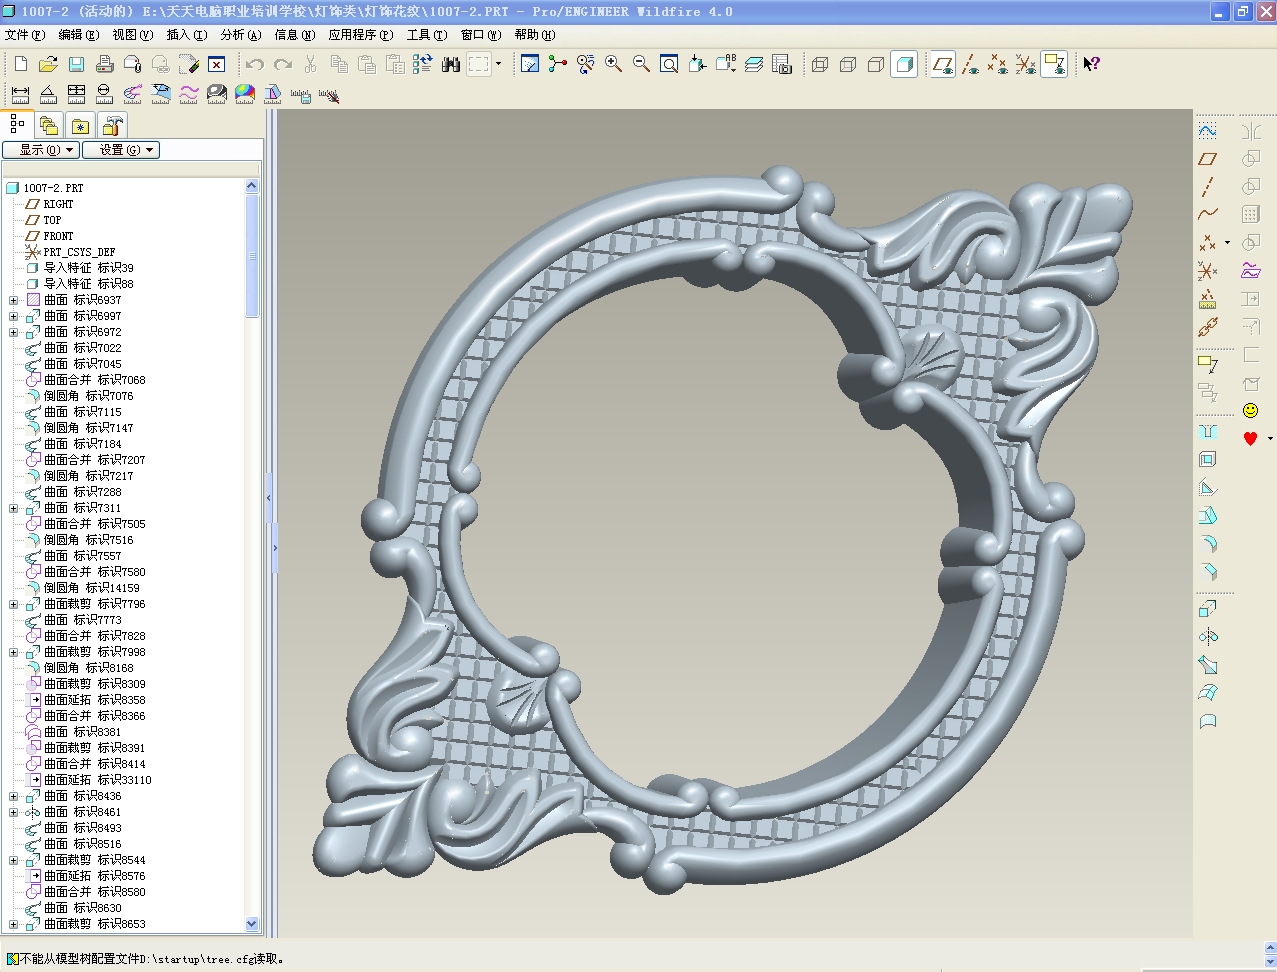Click the Mirror tool icon
1277x972 pixels.
pyautogui.click(x=1251, y=131)
